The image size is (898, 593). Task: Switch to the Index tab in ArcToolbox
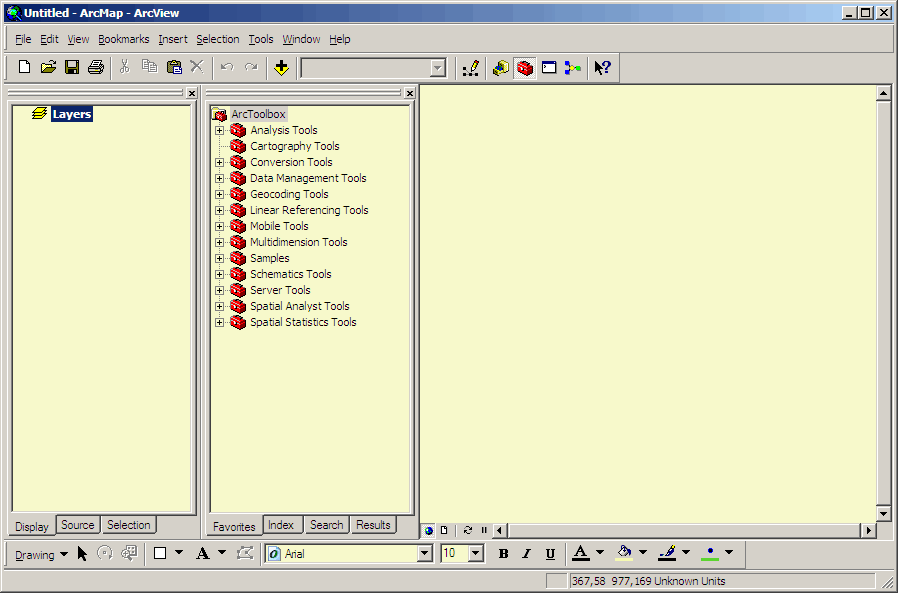click(281, 525)
